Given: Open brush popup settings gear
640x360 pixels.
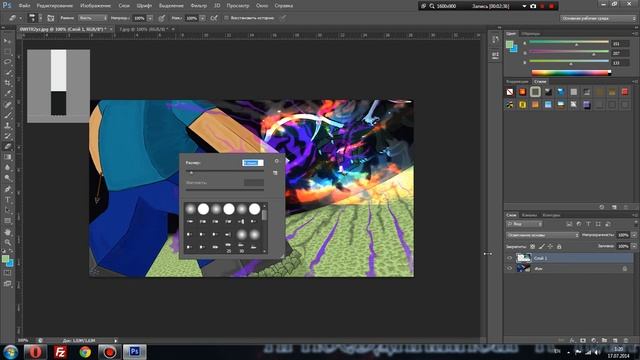Looking at the screenshot, I should pos(277,161).
